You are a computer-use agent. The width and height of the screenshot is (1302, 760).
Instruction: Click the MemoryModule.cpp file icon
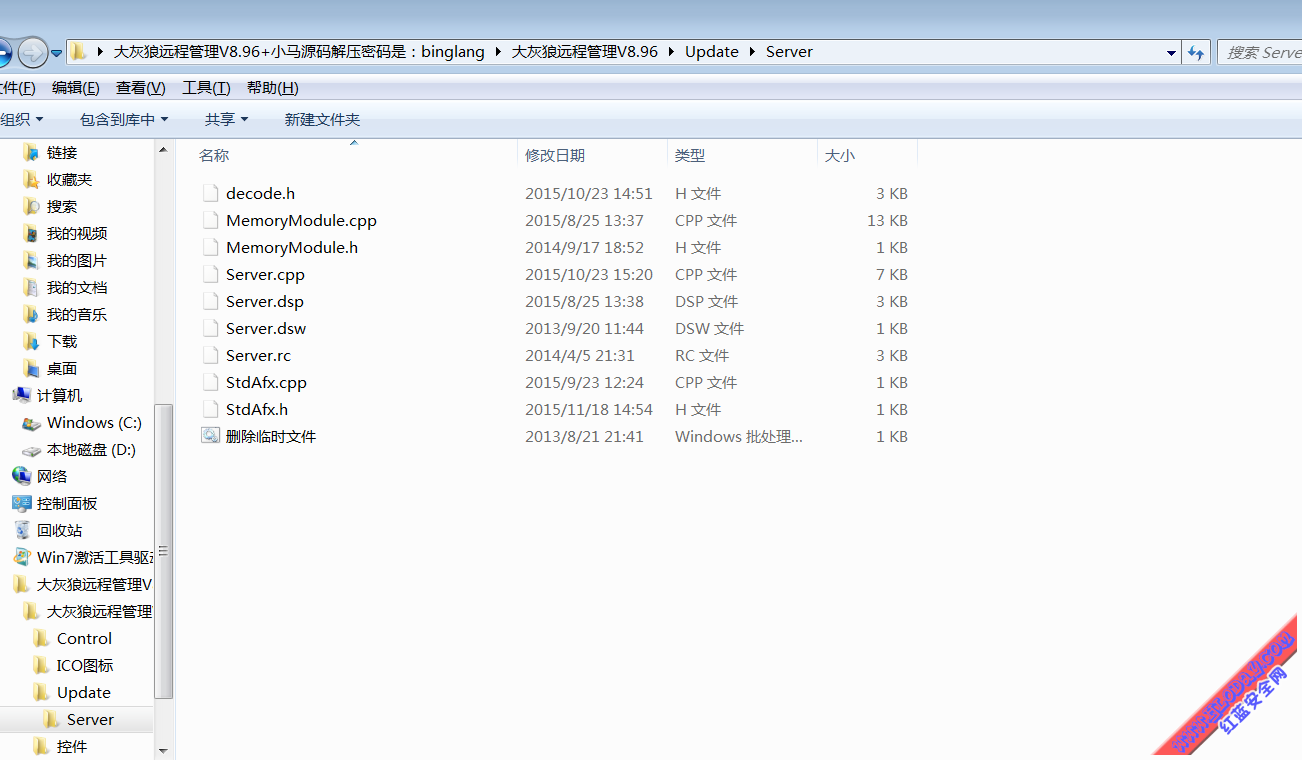pos(209,220)
